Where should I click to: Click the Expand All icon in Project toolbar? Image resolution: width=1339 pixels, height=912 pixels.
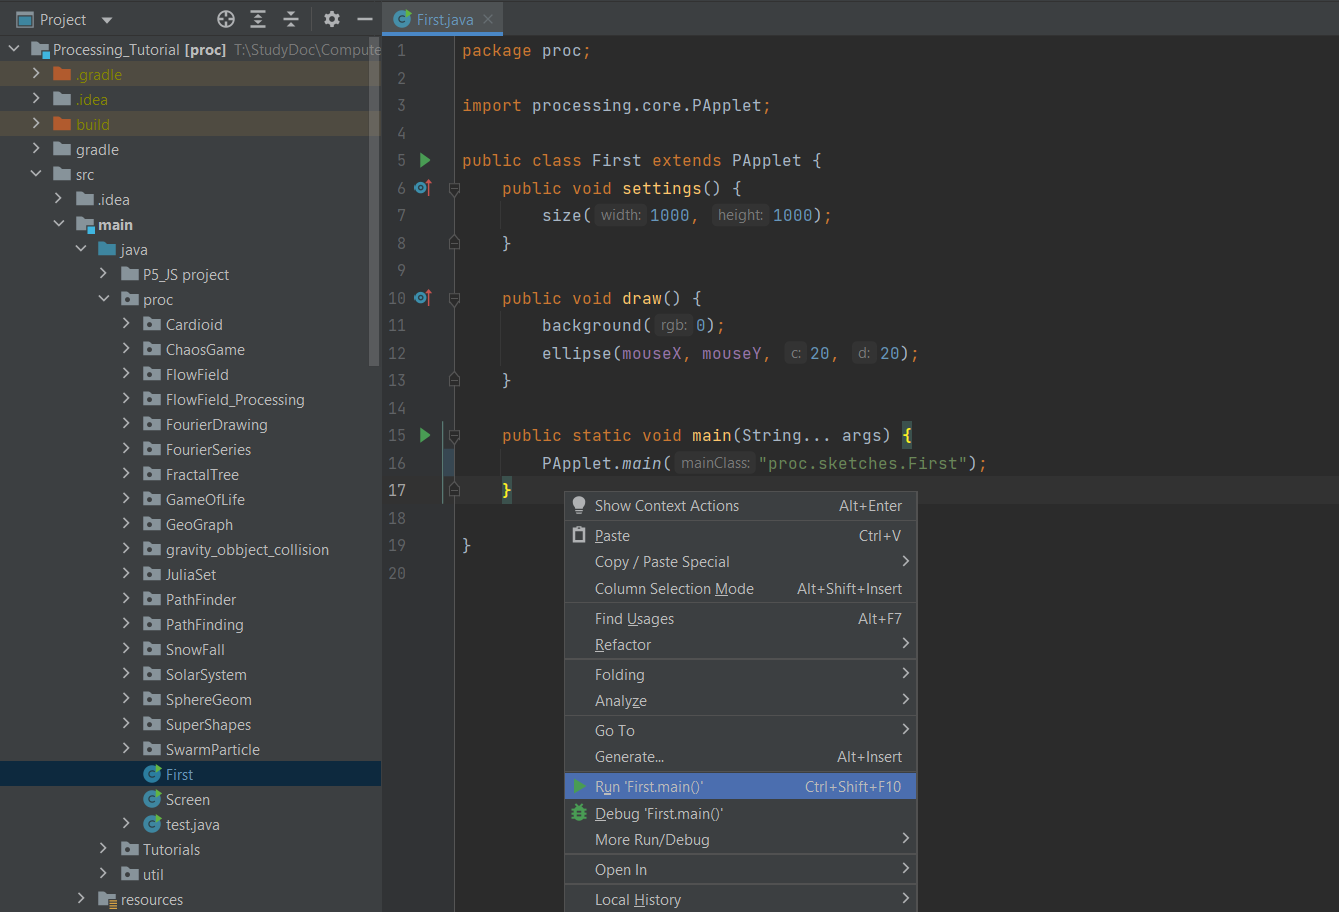pyautogui.click(x=258, y=19)
